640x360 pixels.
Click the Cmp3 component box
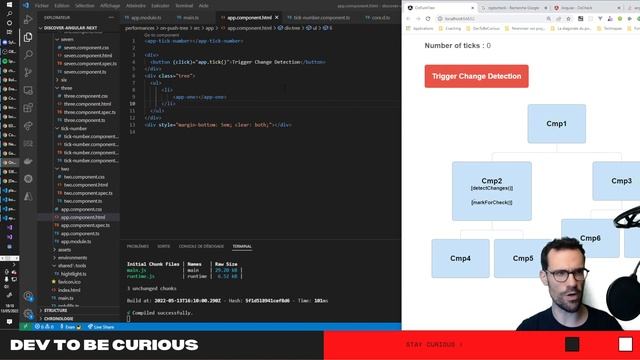click(x=616, y=181)
